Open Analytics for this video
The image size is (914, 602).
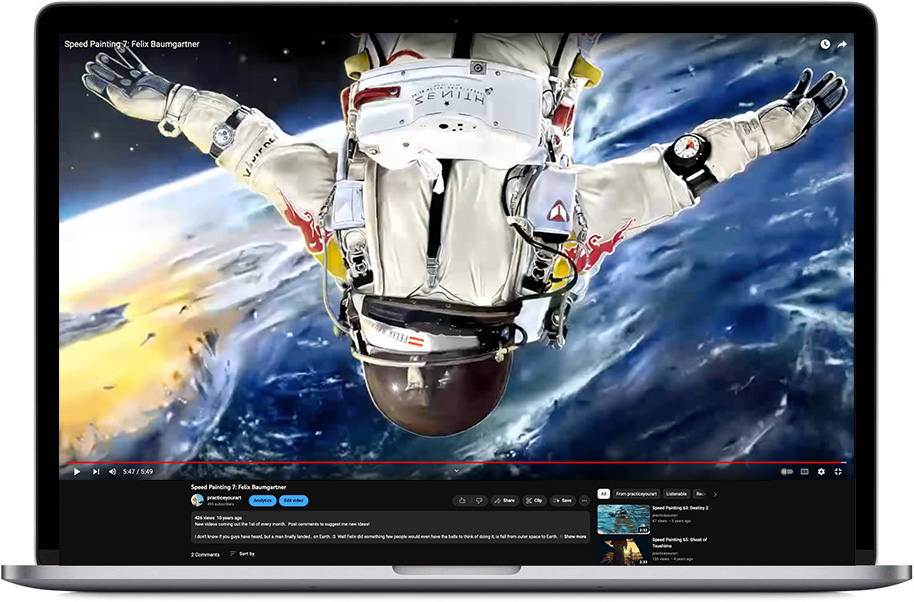(263, 501)
